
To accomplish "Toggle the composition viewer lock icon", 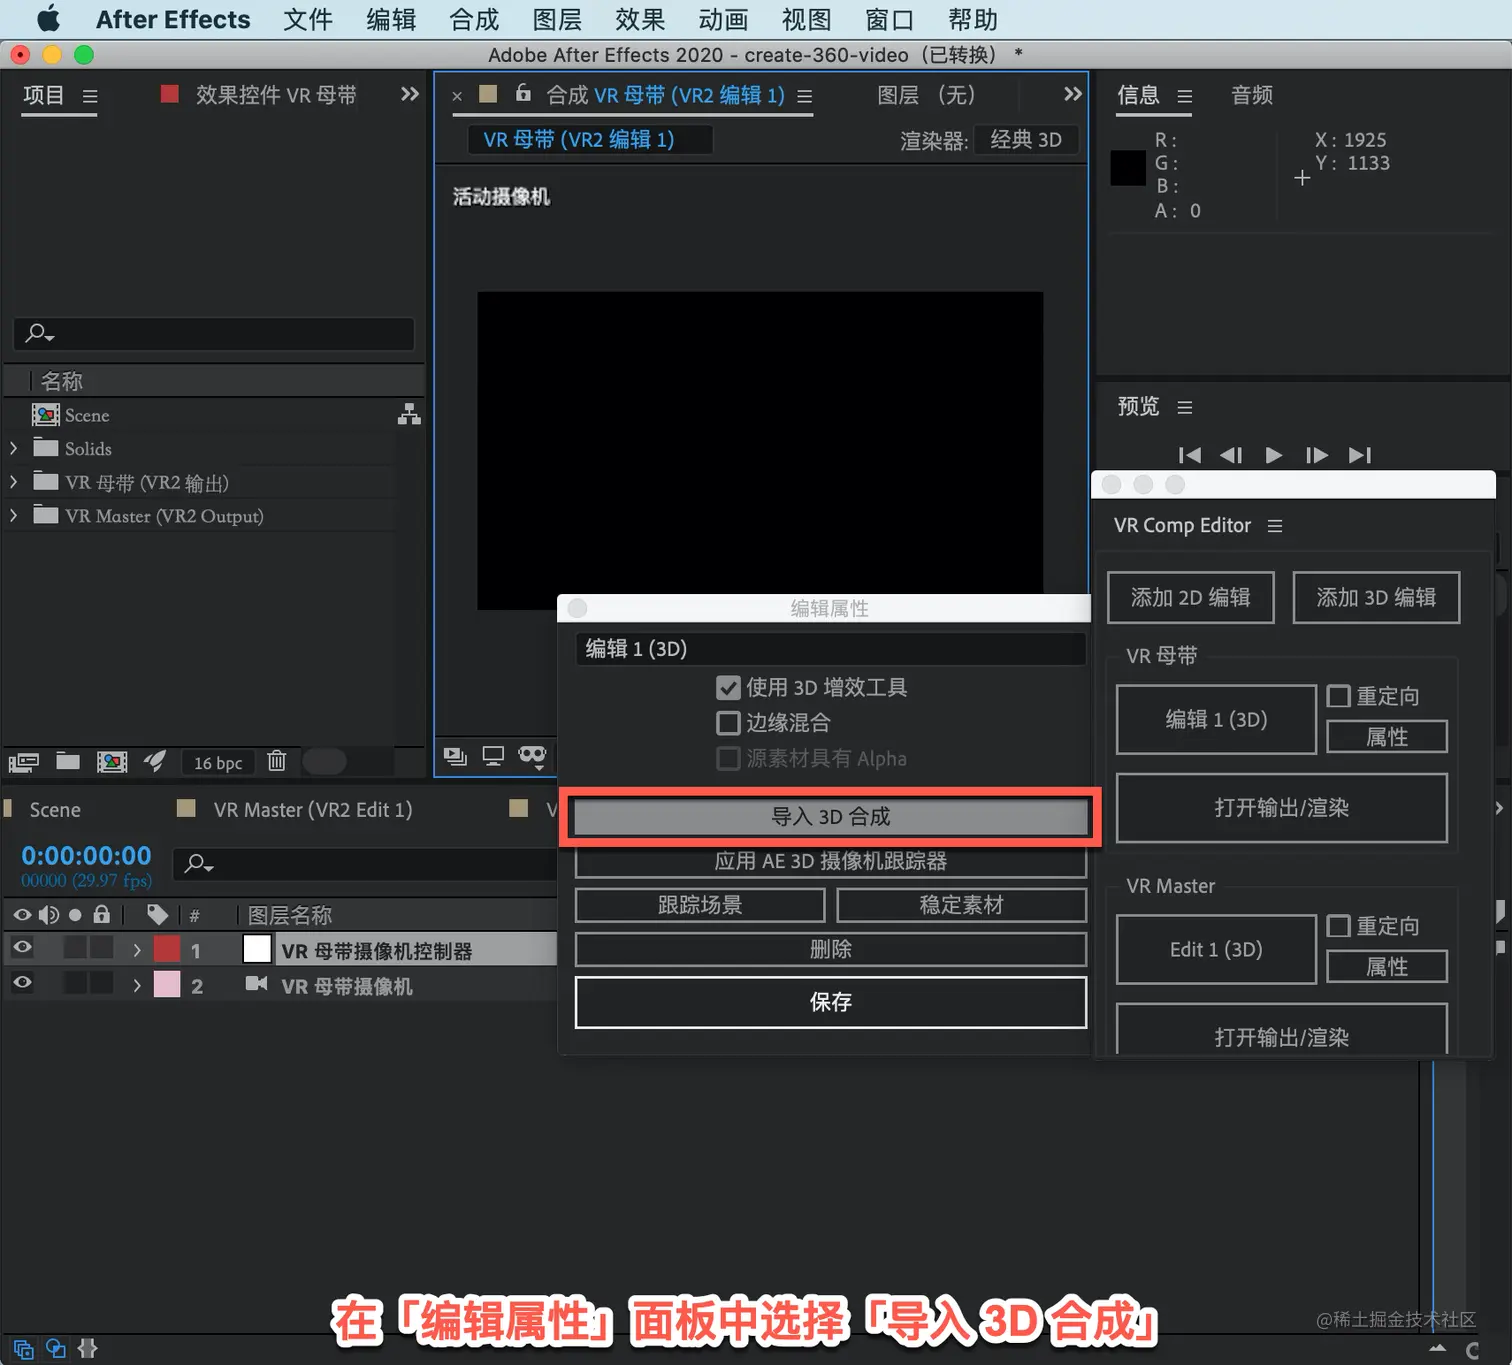I will pyautogui.click(x=523, y=93).
